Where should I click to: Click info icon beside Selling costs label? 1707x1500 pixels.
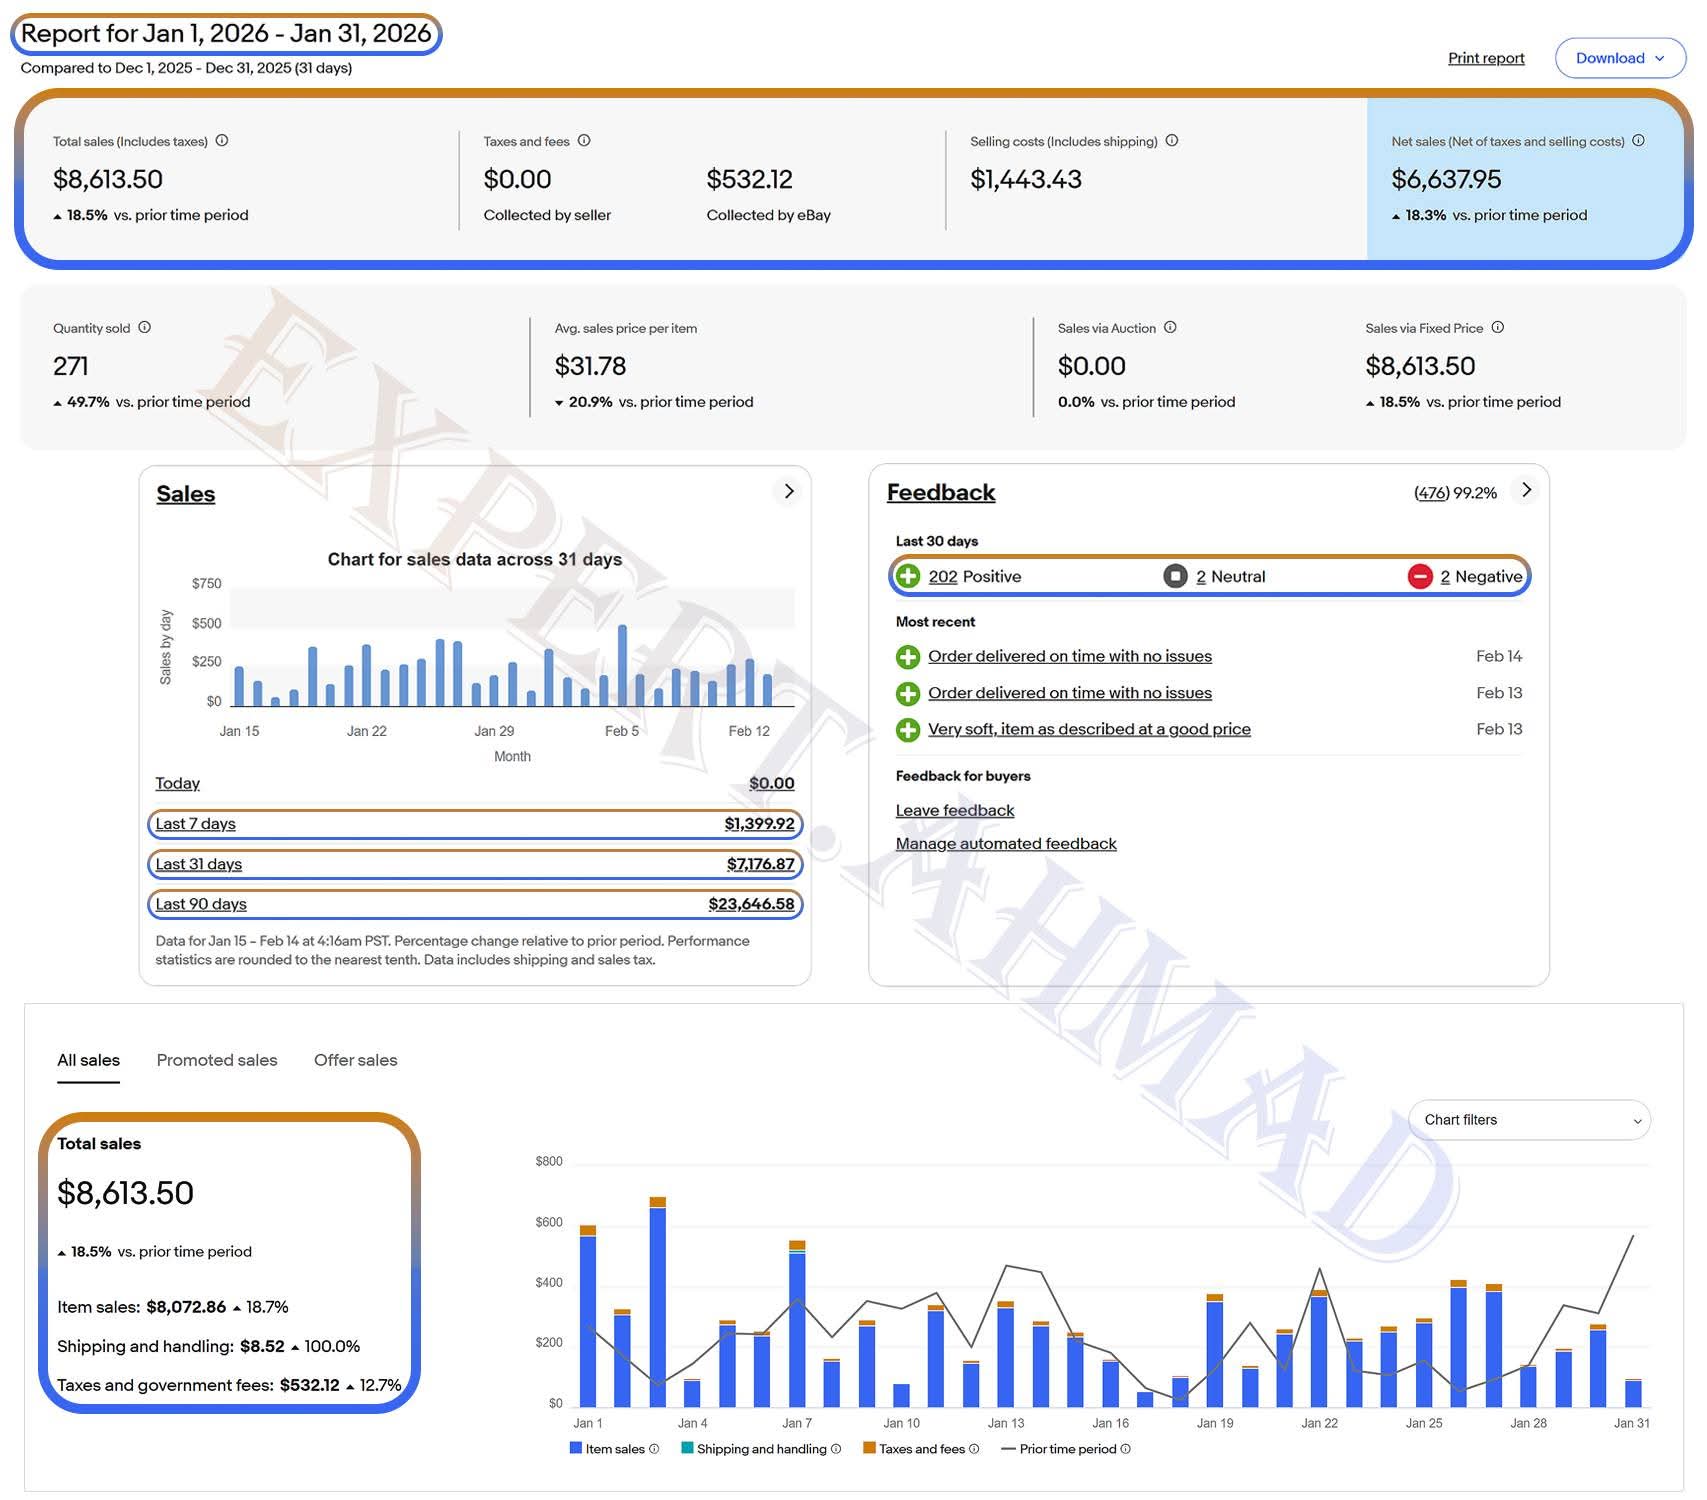pos(1172,141)
